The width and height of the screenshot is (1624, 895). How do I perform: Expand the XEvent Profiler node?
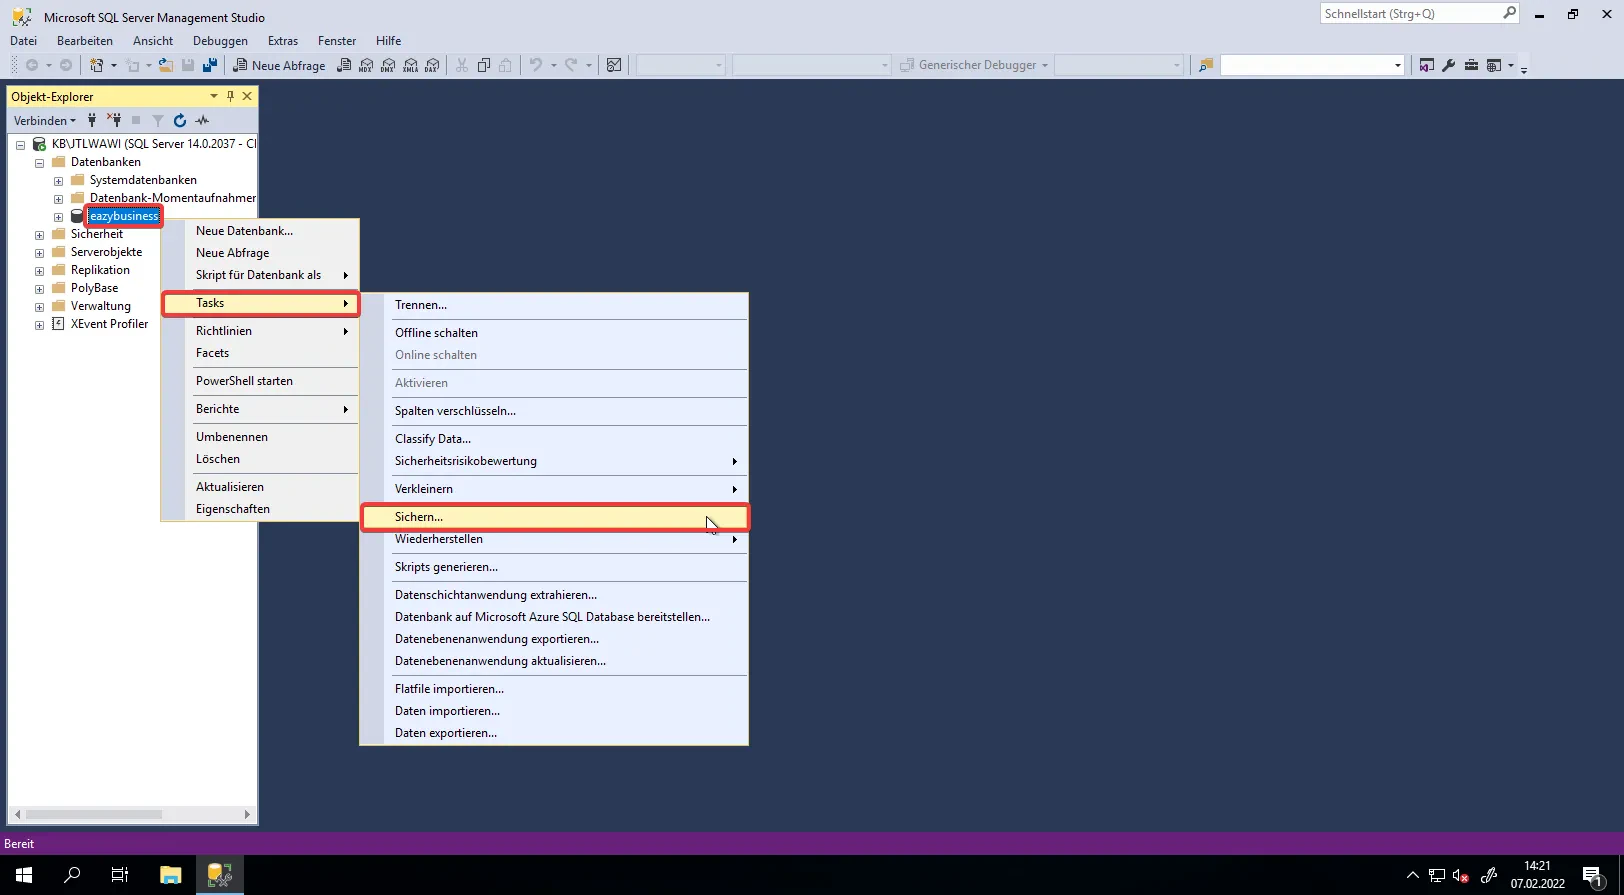[39, 324]
